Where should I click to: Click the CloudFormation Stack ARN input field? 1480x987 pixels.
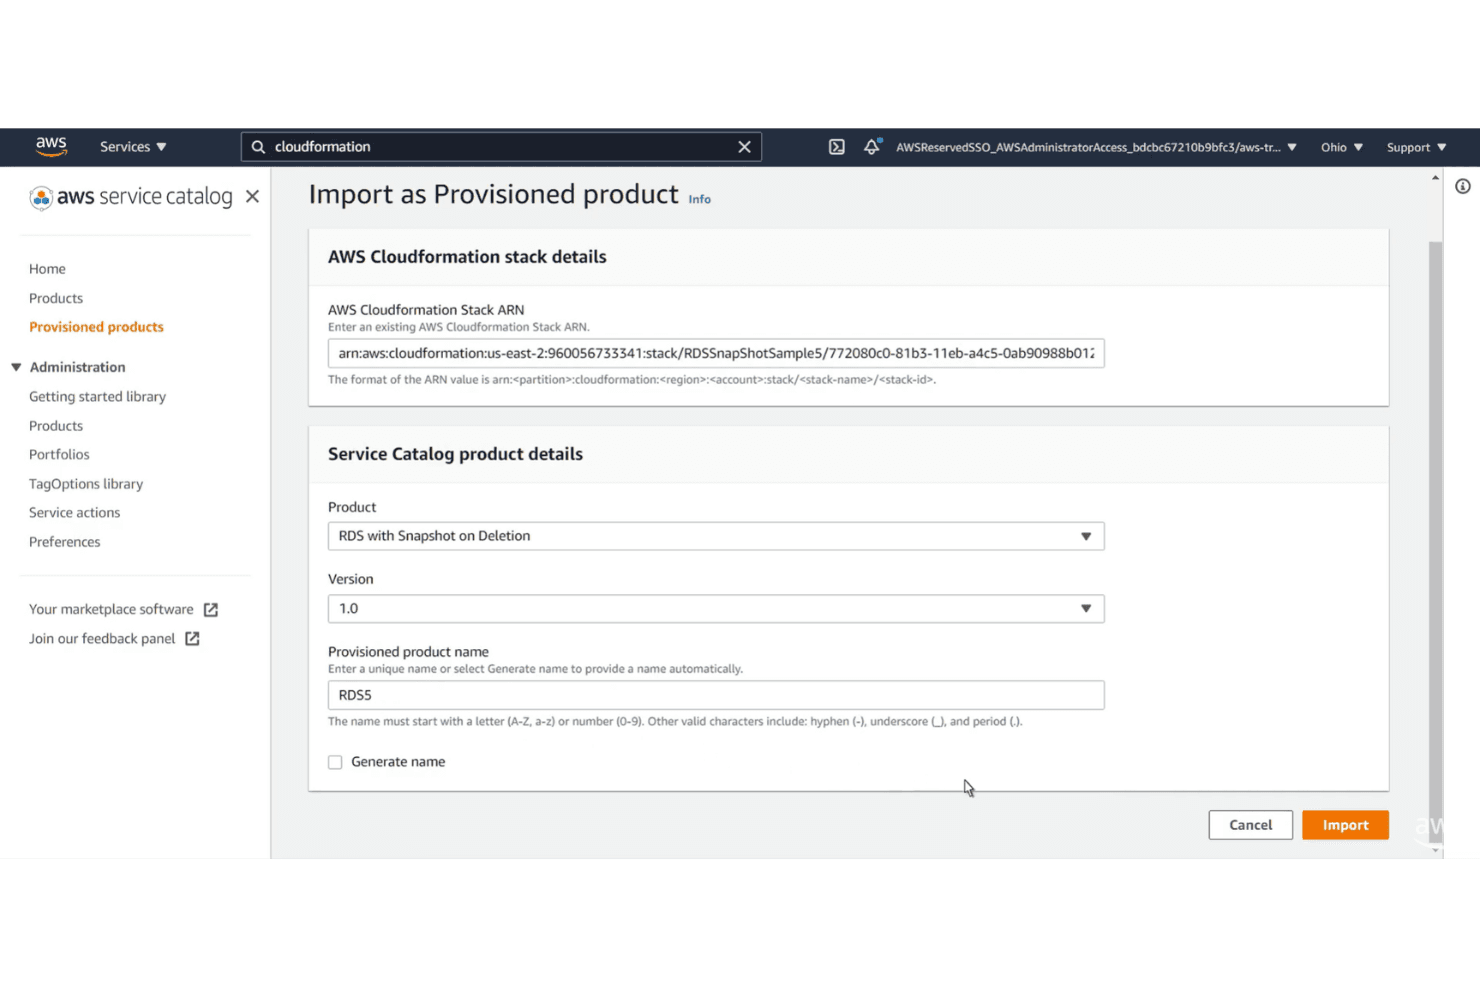tap(716, 354)
